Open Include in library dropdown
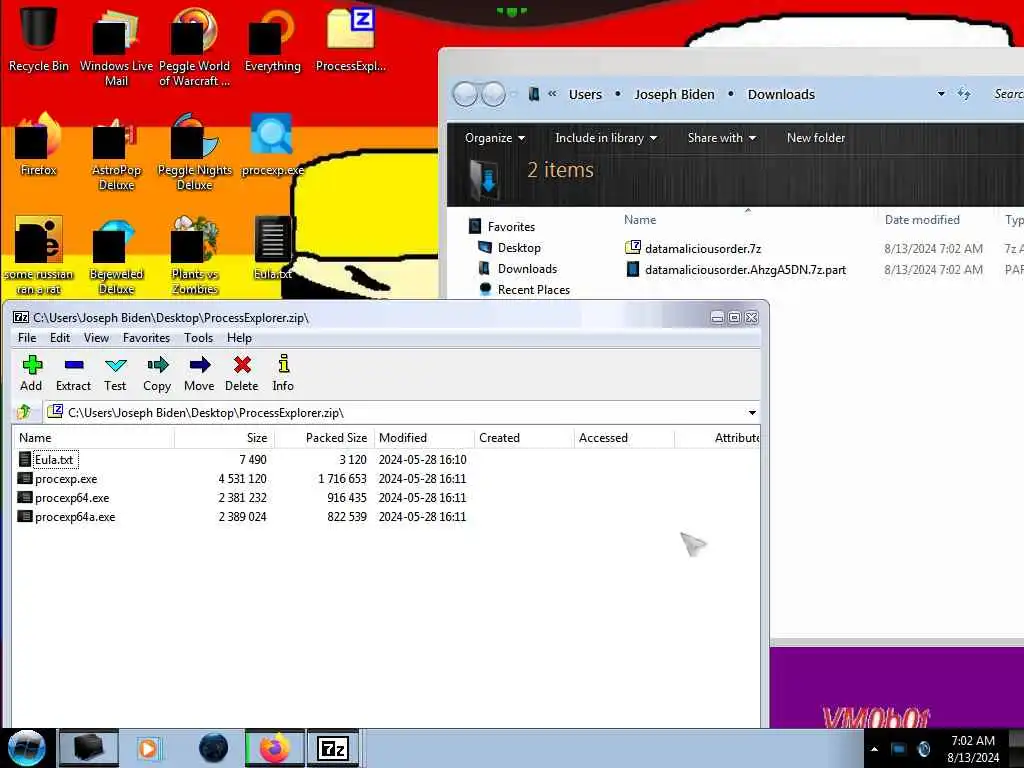The image size is (1024, 768). (x=605, y=138)
